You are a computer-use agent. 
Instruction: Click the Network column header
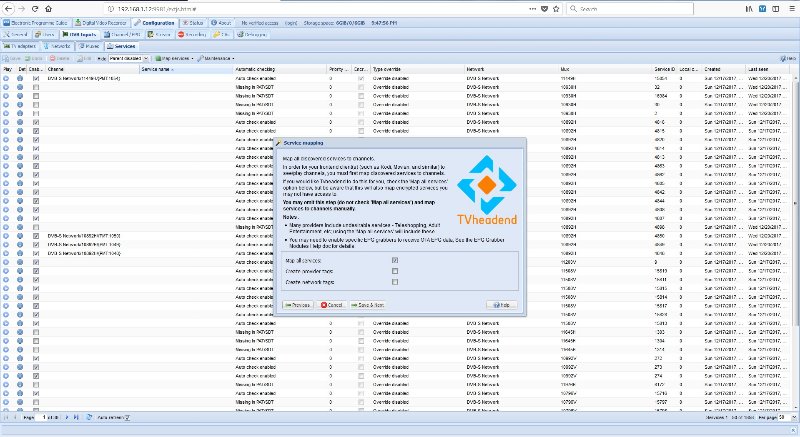click(512, 69)
